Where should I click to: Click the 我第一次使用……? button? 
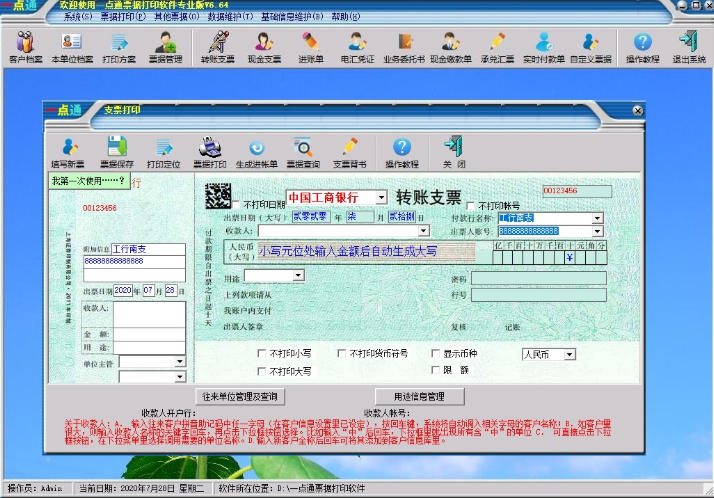tap(89, 181)
